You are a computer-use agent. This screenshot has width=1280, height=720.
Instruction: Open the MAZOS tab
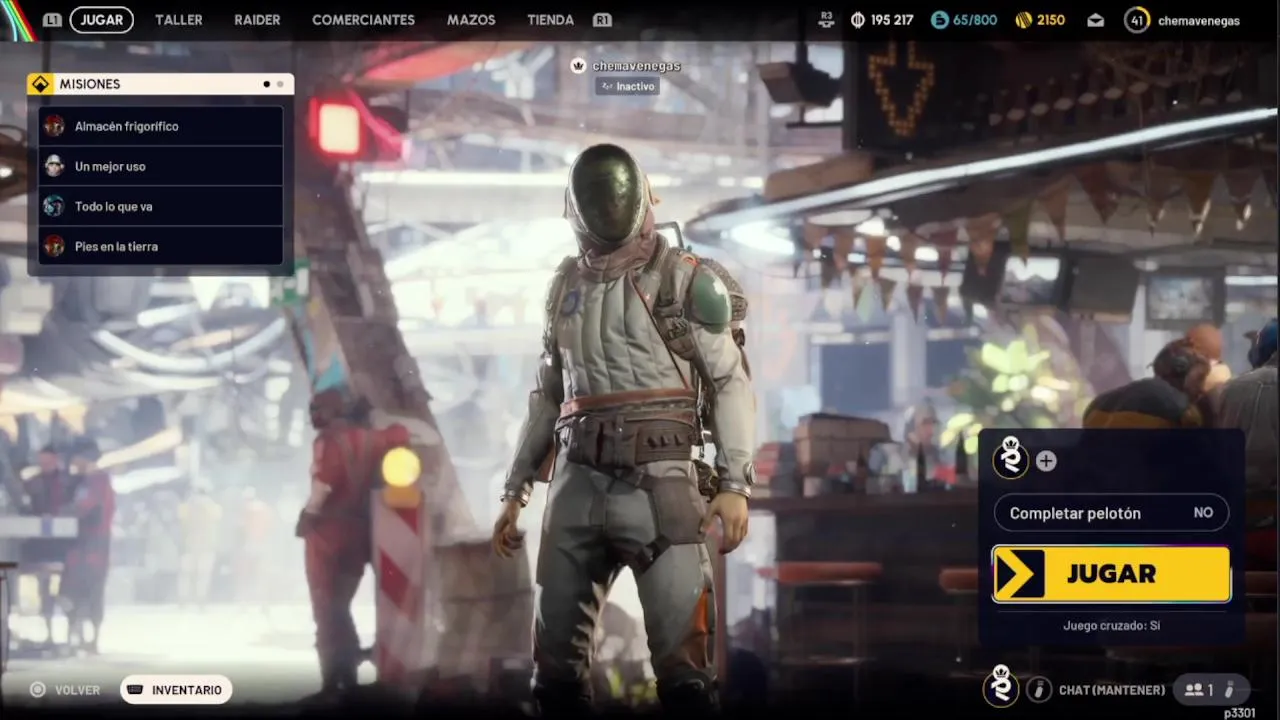pos(471,19)
